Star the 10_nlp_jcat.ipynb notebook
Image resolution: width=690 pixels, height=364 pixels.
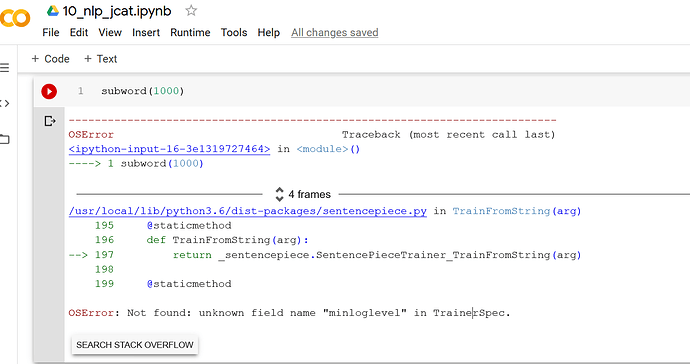click(191, 11)
